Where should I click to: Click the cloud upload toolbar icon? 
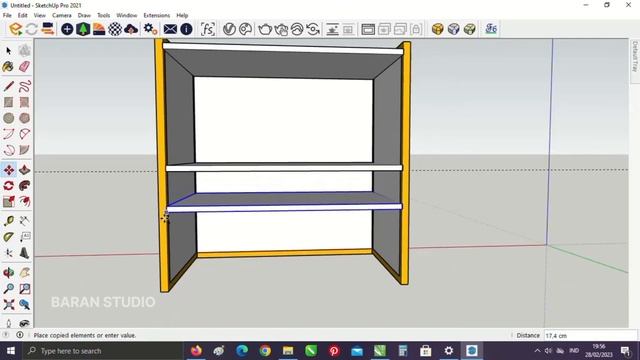click(x=131, y=29)
